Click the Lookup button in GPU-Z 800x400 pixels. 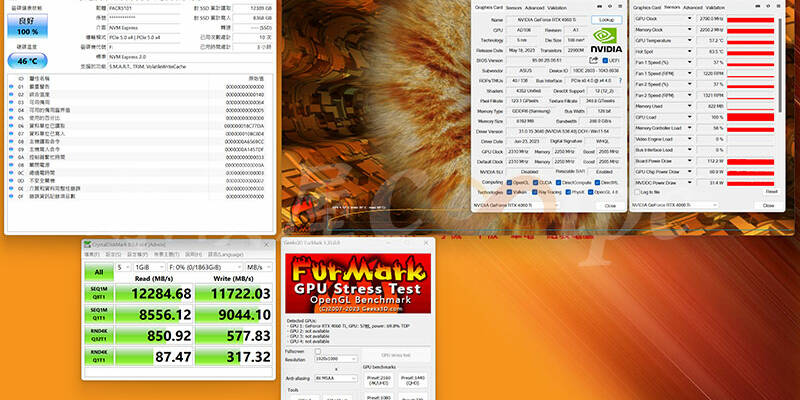point(607,20)
